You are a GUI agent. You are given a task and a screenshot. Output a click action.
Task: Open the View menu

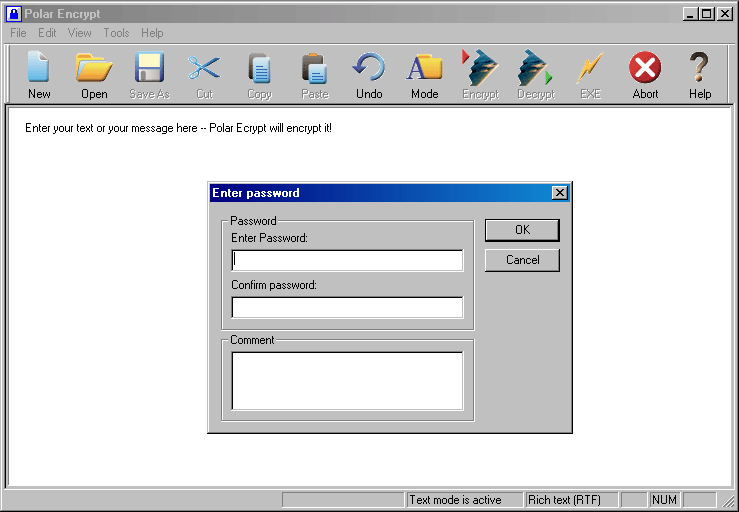coord(79,33)
